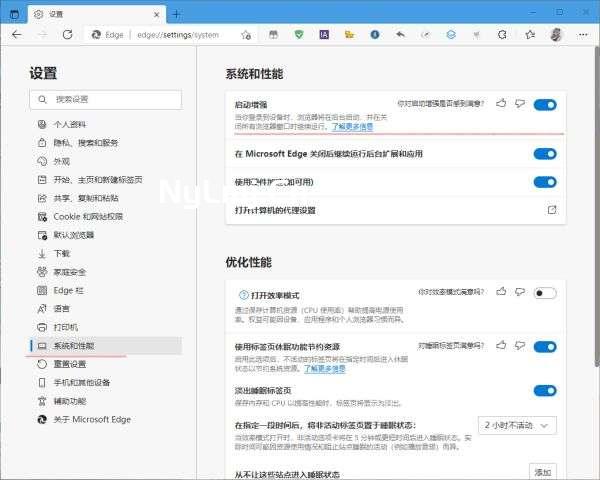The image size is (600, 480).
Task: Toggle hardware acceleration switch
Action: (x=545, y=182)
